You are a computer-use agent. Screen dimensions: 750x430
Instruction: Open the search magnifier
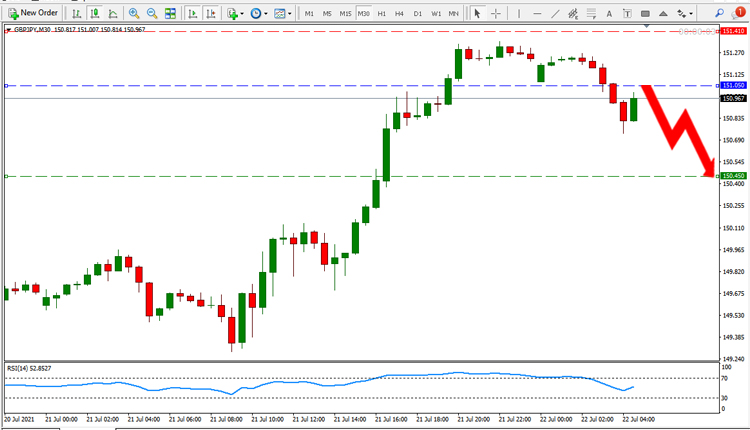tap(719, 13)
